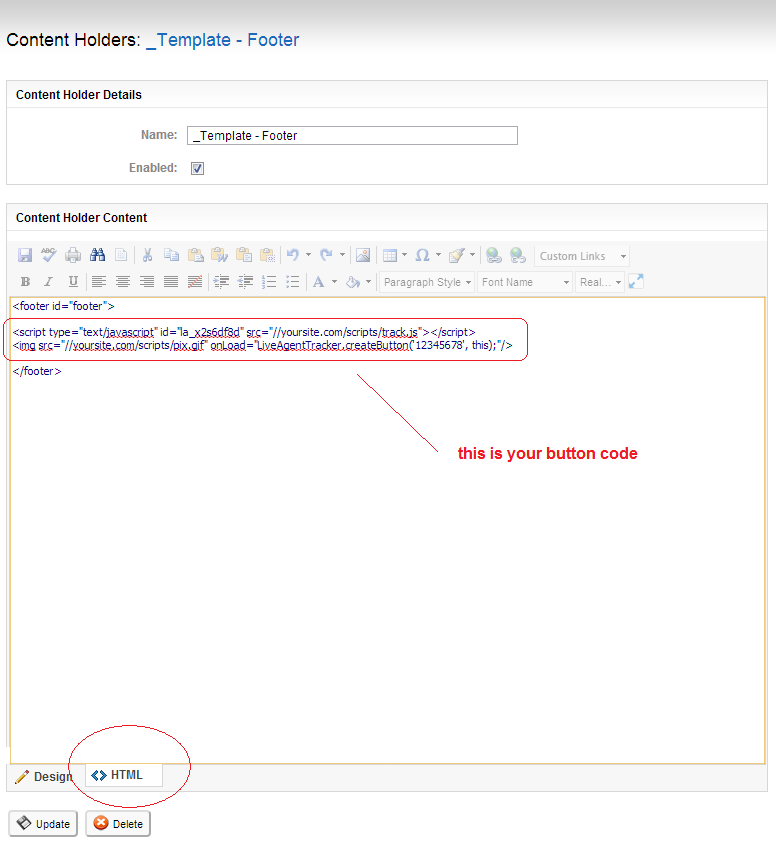776x846 pixels.
Task: Click the Update button
Action: (43, 824)
